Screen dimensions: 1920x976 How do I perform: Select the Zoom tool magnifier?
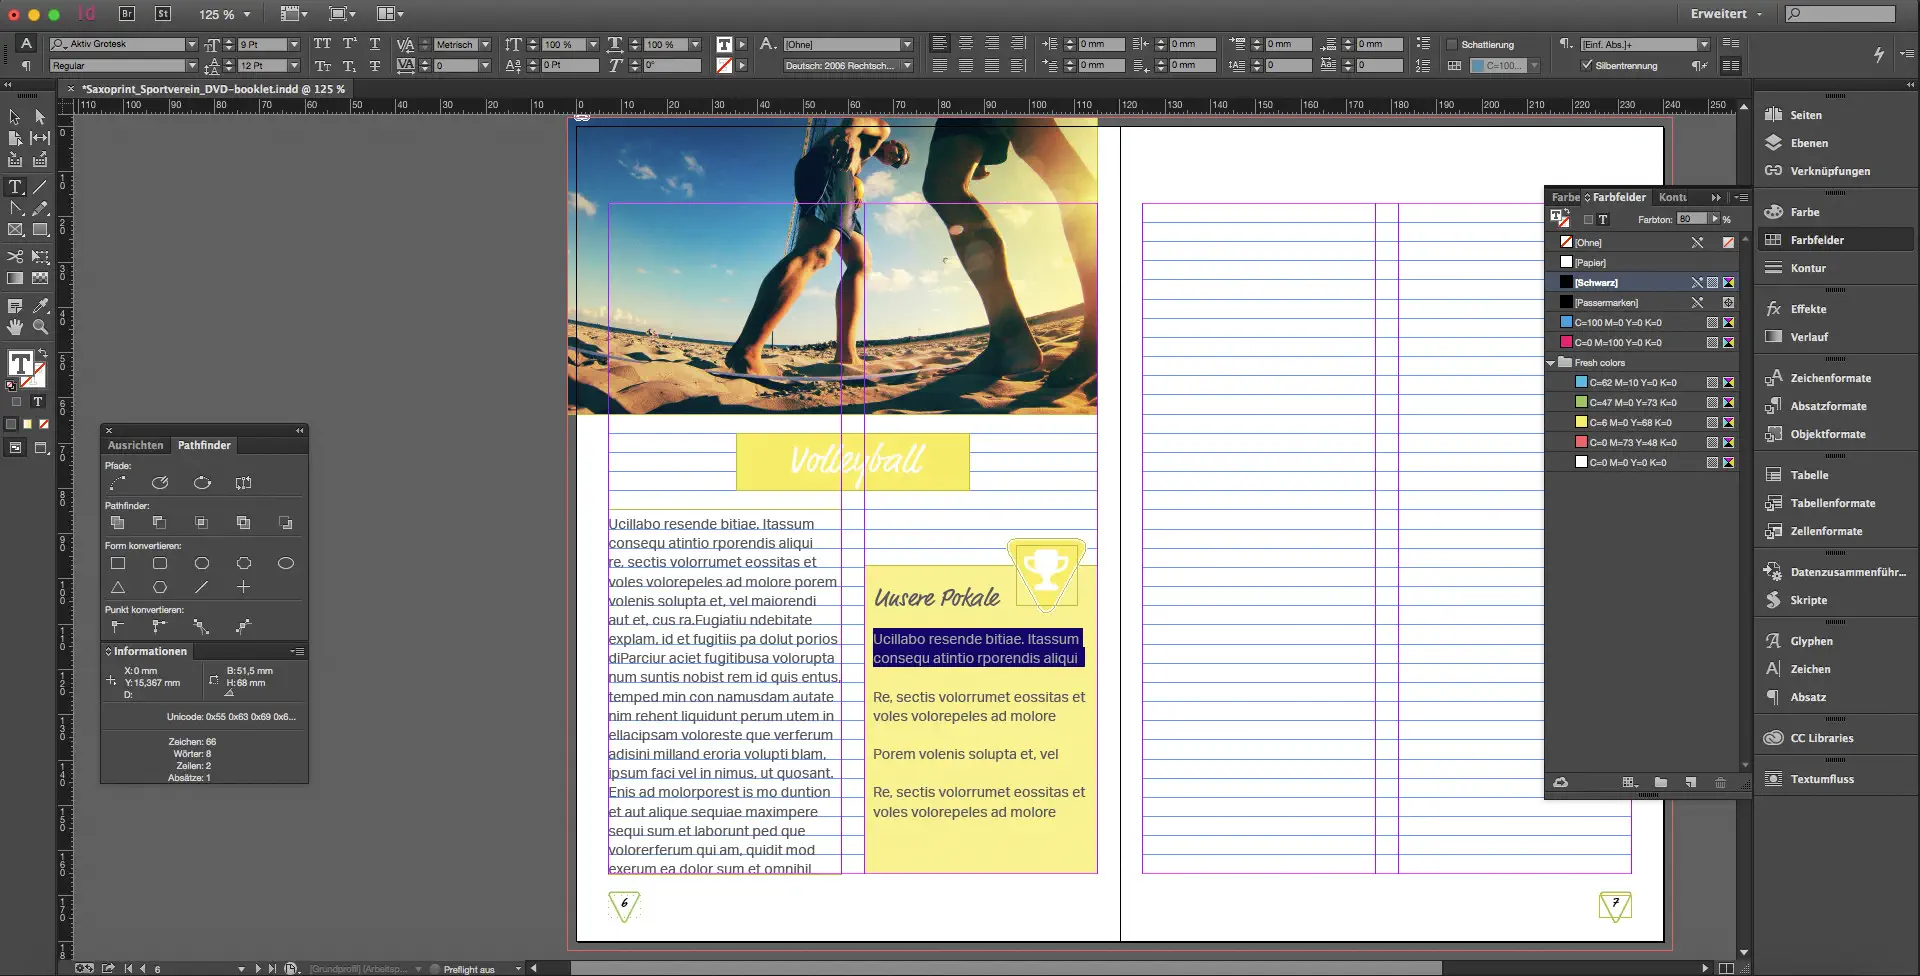[x=40, y=327]
